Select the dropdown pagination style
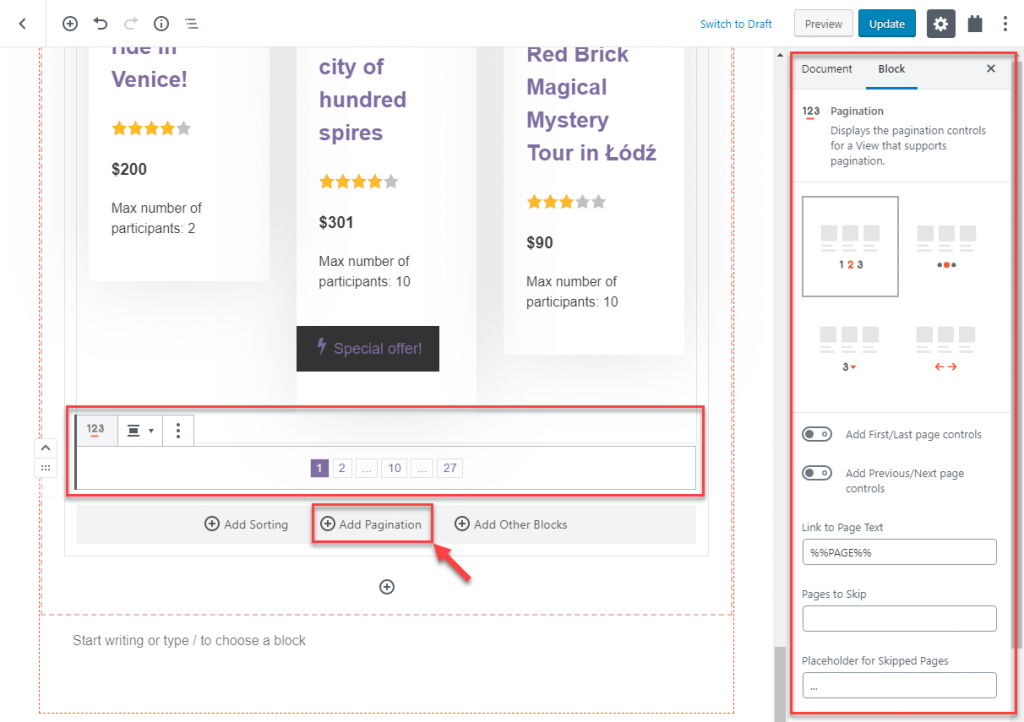 tap(849, 349)
